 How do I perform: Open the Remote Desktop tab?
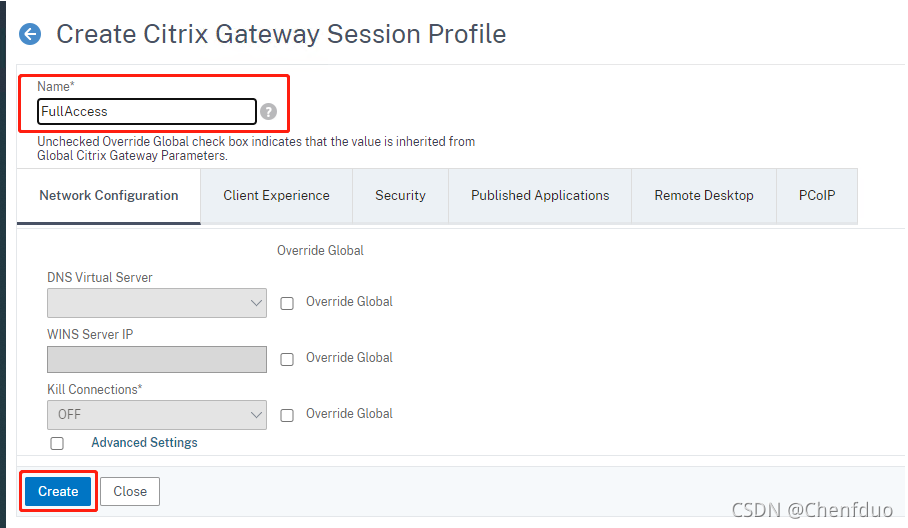tap(704, 196)
